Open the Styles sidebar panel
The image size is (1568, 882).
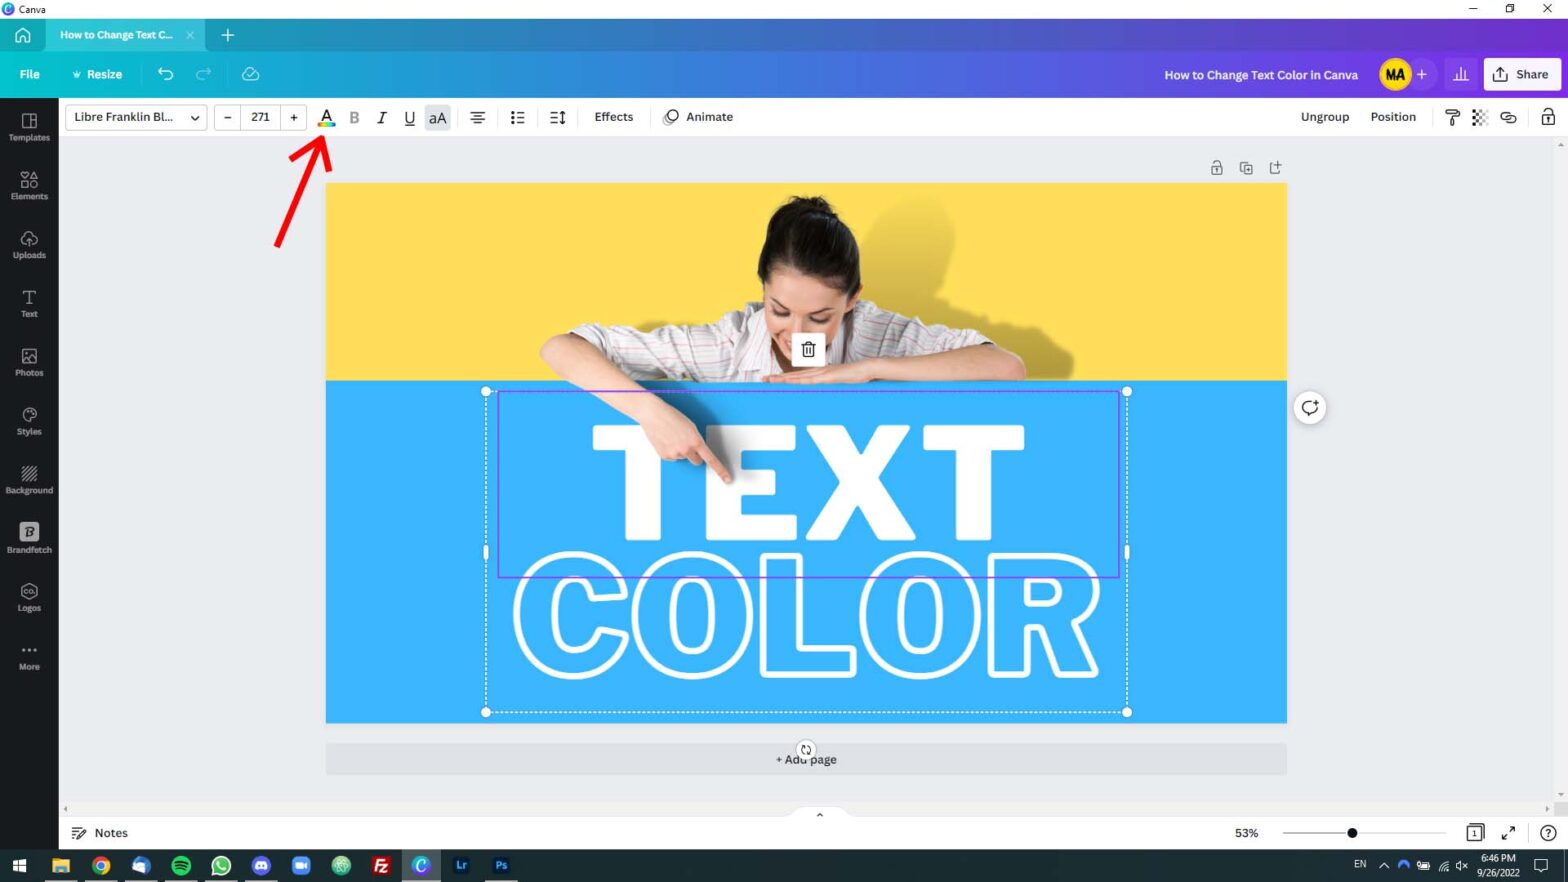(x=29, y=421)
